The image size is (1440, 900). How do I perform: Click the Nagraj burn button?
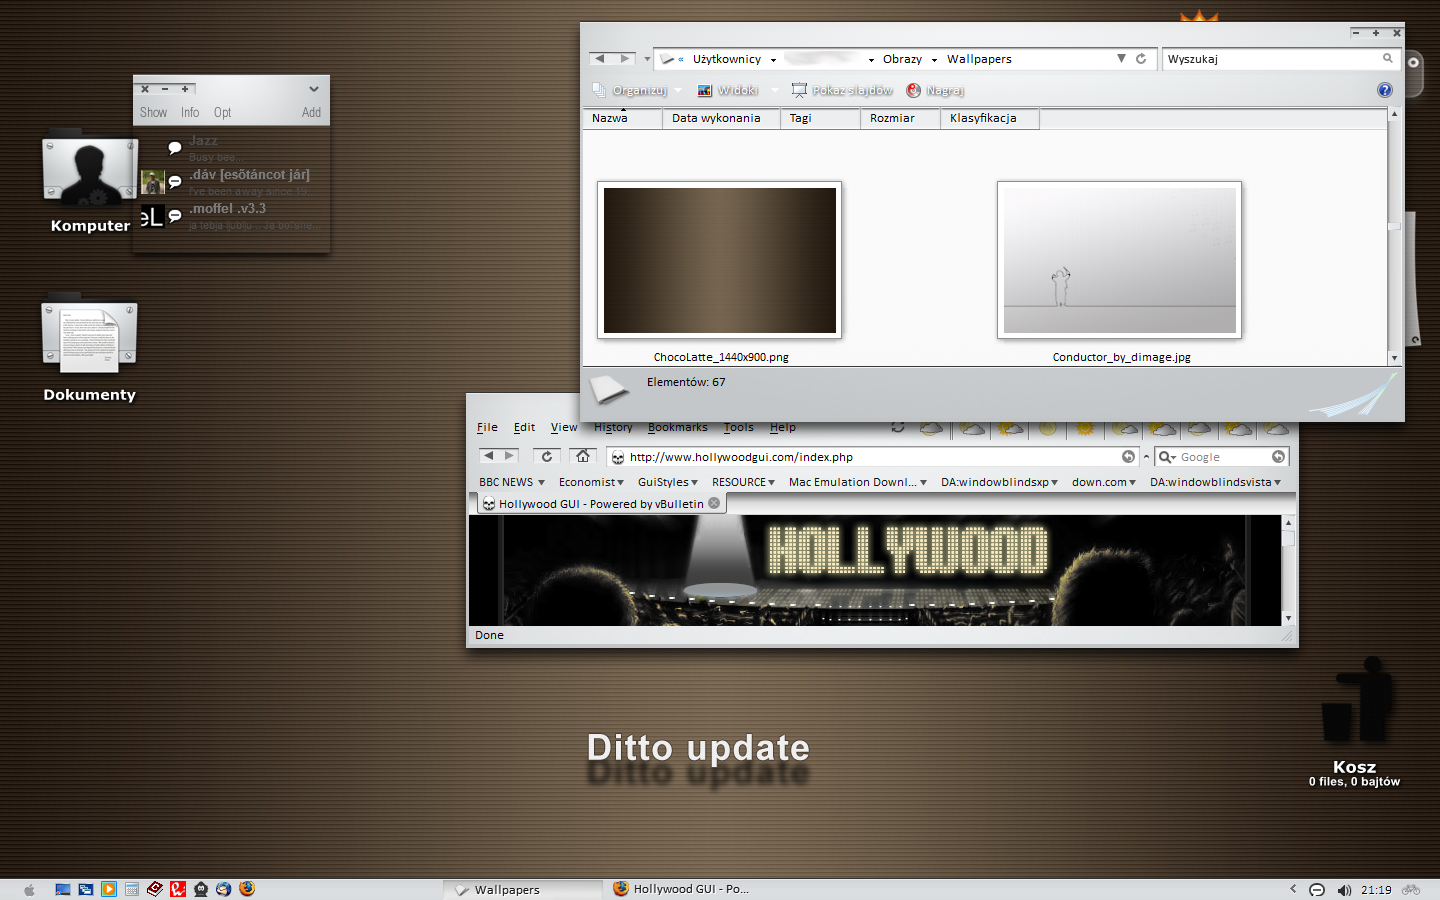(935, 90)
